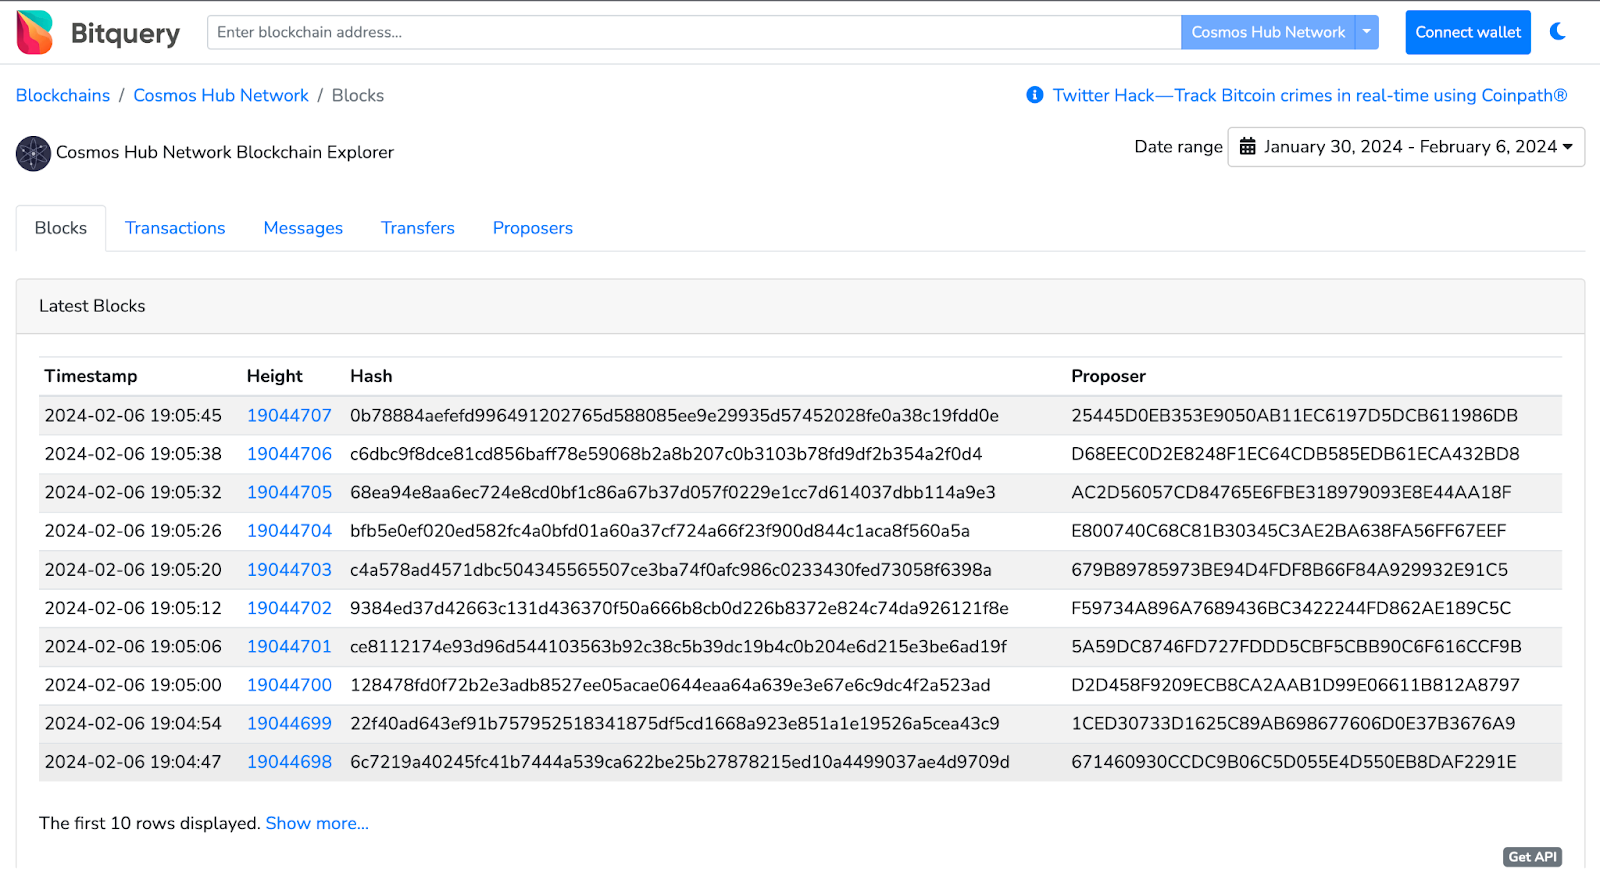Select proposer starting with AC2D56057CD8
Viewport: 1600px width, 869px height.
coord(1291,492)
